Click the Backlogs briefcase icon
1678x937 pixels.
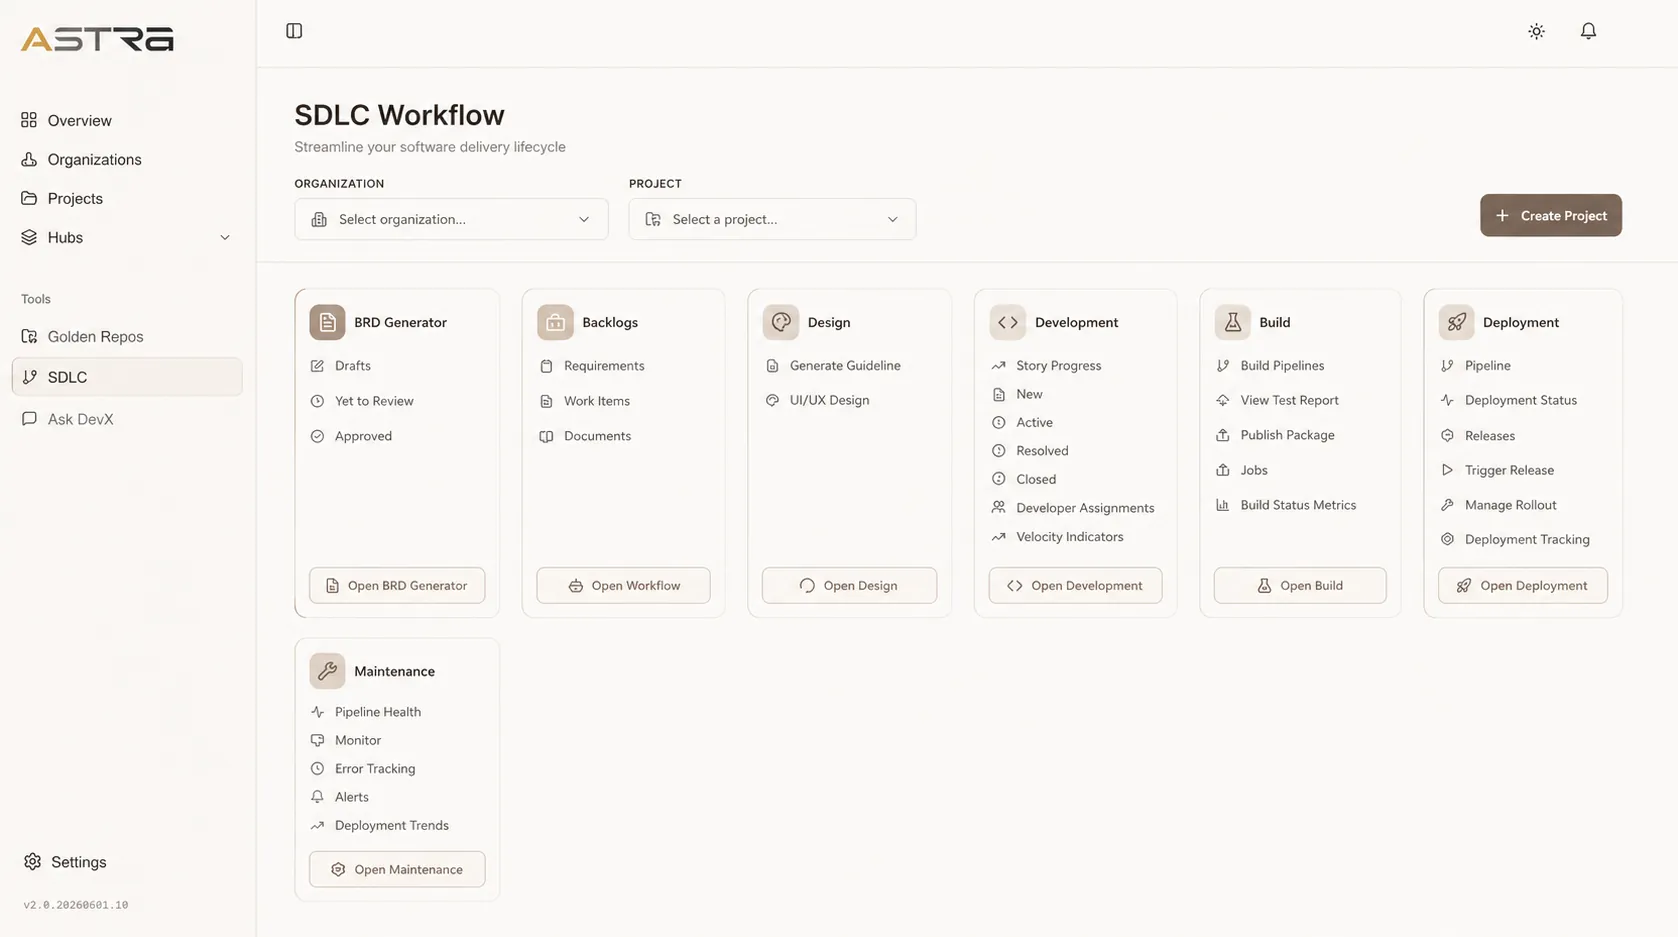click(555, 322)
